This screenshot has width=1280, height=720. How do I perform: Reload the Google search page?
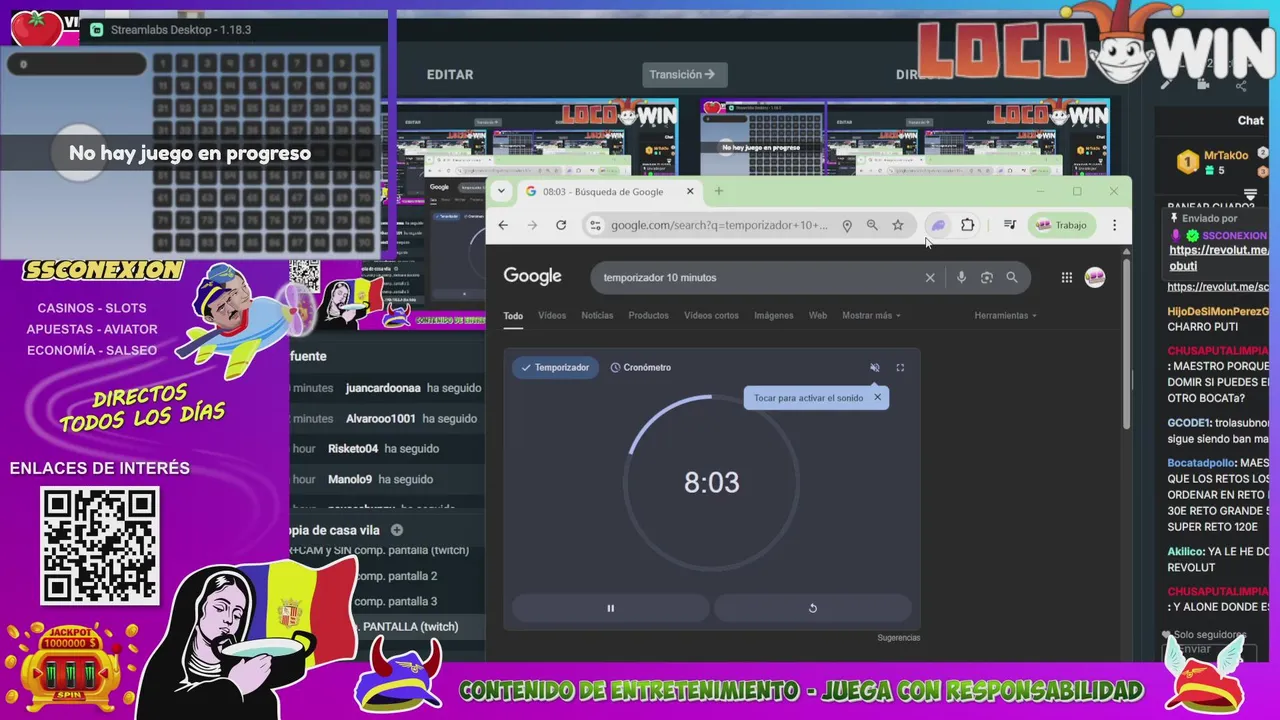click(x=561, y=225)
